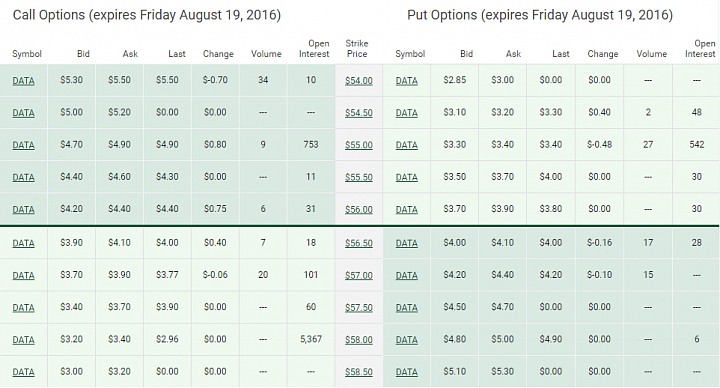Open the DATA put symbol with $4.00 bid
The width and height of the screenshot is (720, 388).
click(x=406, y=243)
